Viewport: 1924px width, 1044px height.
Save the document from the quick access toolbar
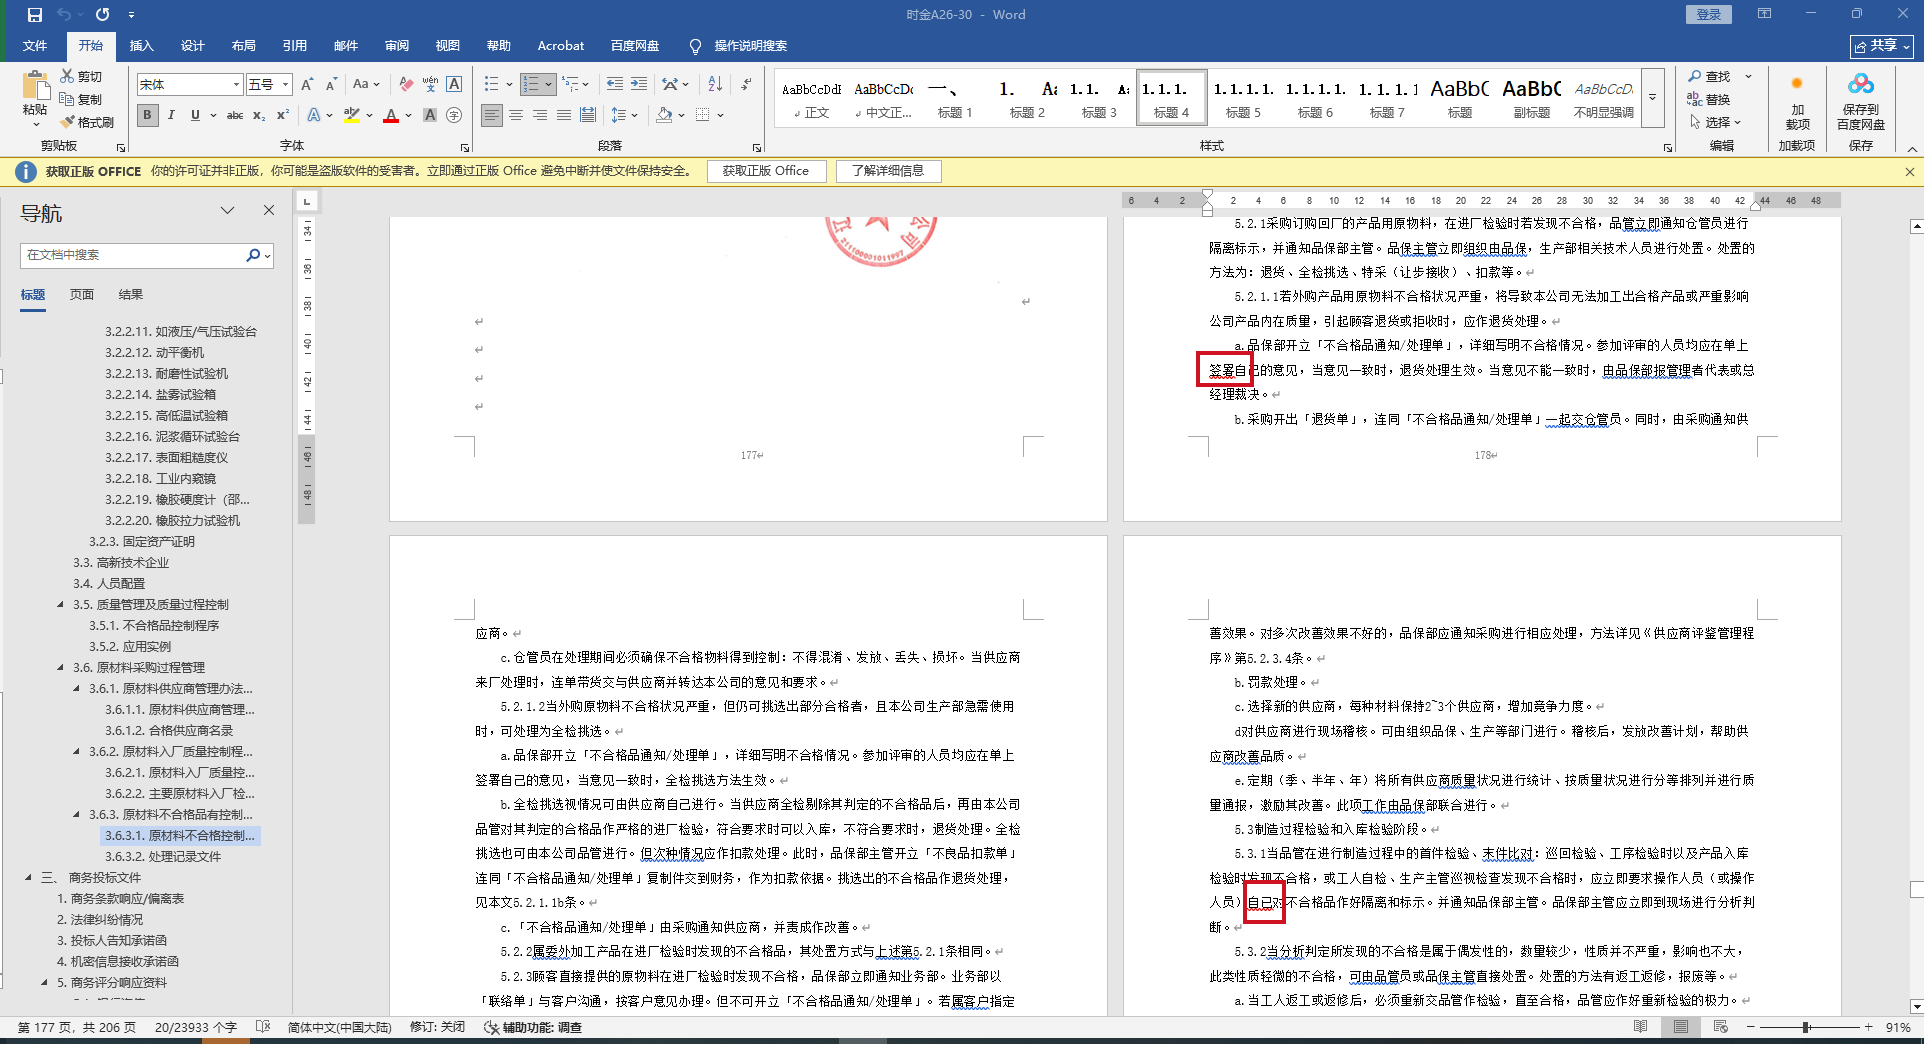35,15
